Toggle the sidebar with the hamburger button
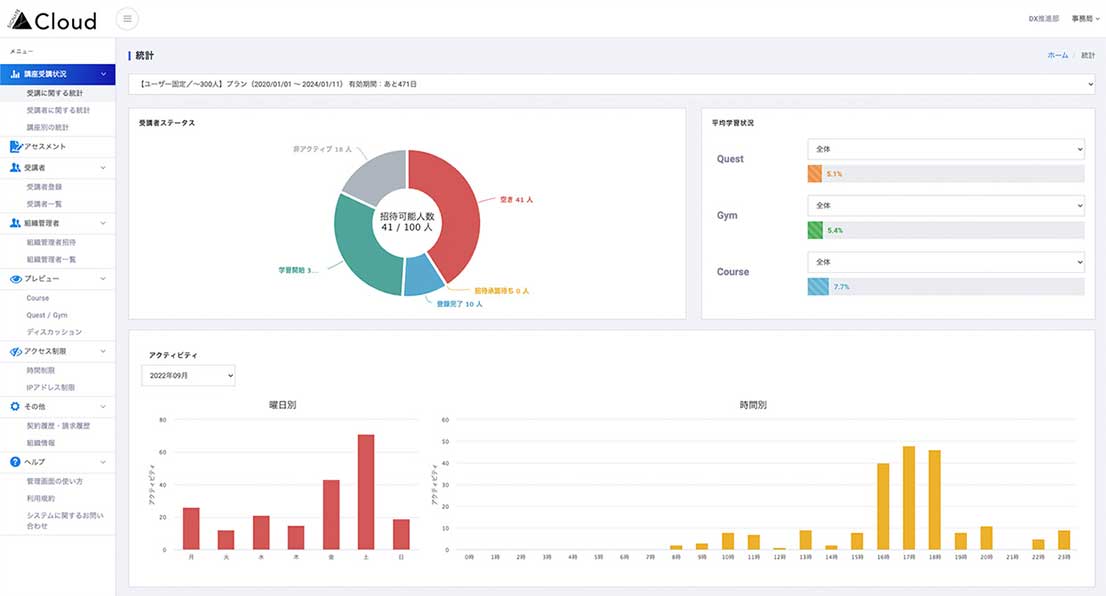The height and width of the screenshot is (596, 1106). pos(127,19)
